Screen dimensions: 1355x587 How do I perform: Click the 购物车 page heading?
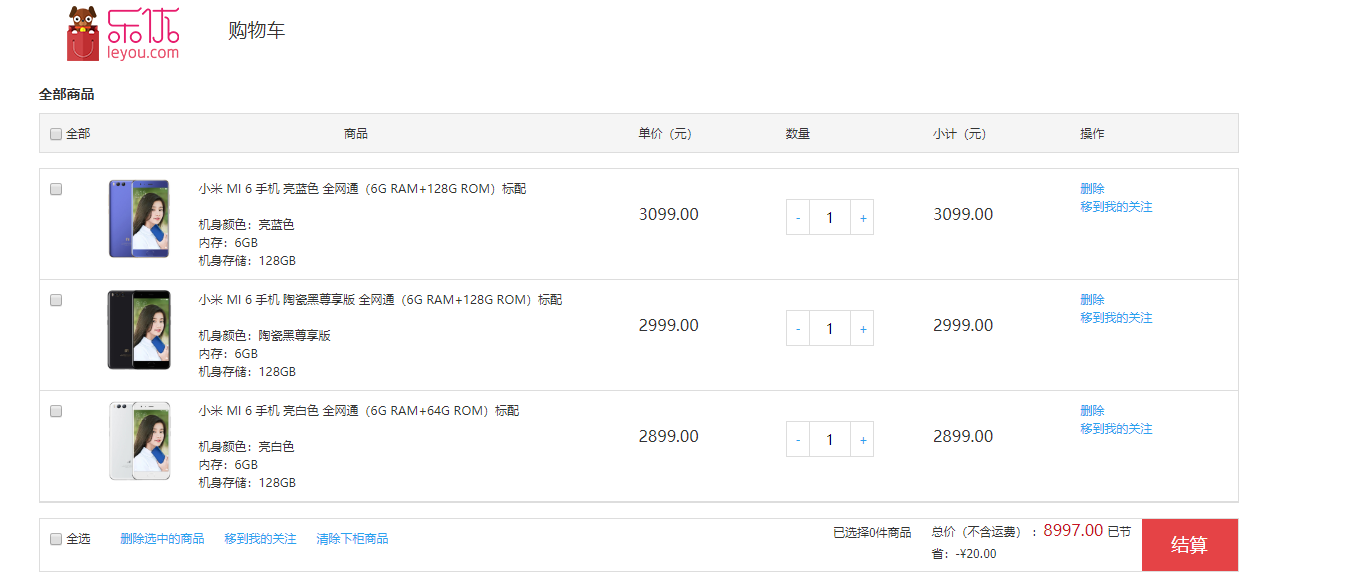(257, 31)
